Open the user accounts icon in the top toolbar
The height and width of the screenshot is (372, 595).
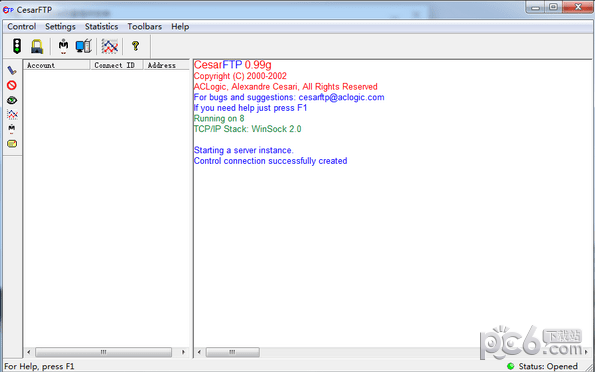click(x=63, y=46)
